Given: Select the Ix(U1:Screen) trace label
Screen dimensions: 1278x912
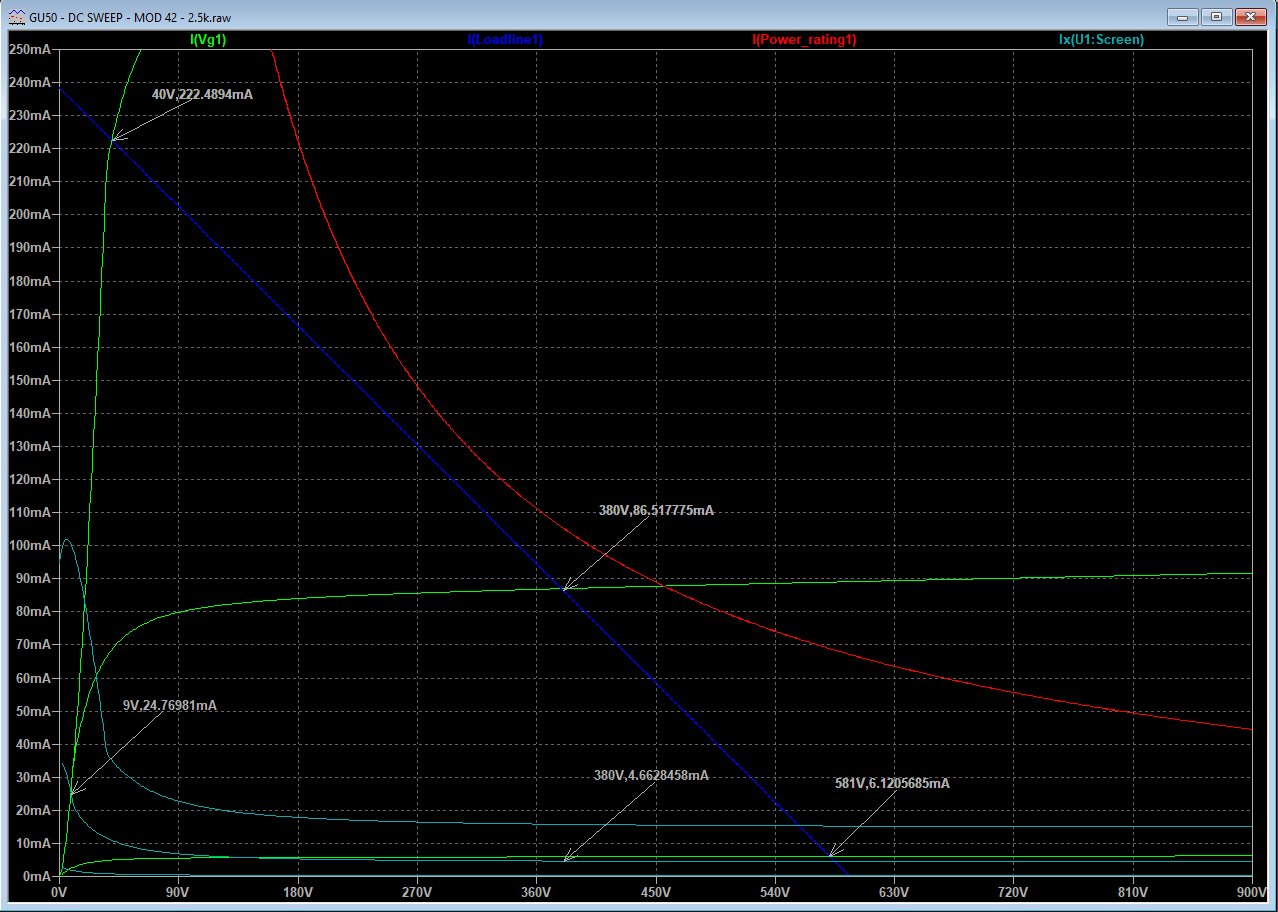Looking at the screenshot, I should 1101,40.
